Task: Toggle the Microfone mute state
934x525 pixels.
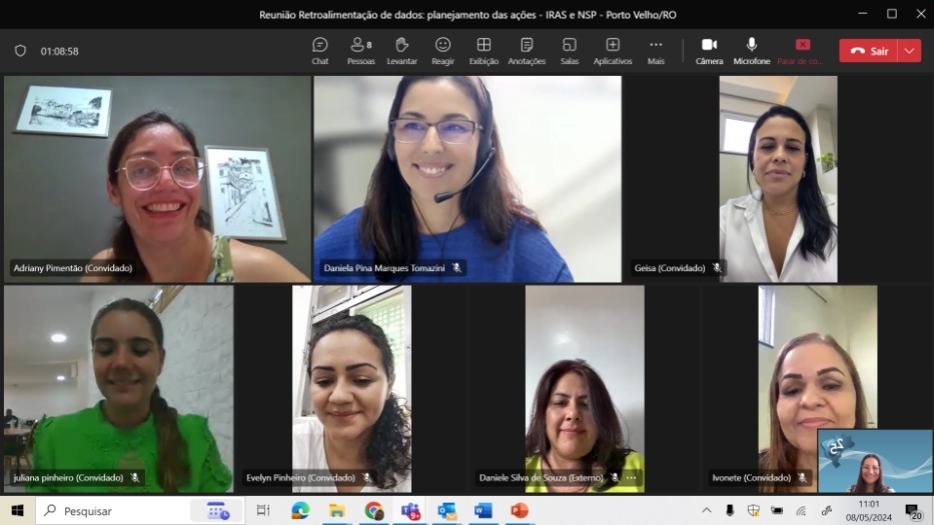Action: (x=751, y=51)
